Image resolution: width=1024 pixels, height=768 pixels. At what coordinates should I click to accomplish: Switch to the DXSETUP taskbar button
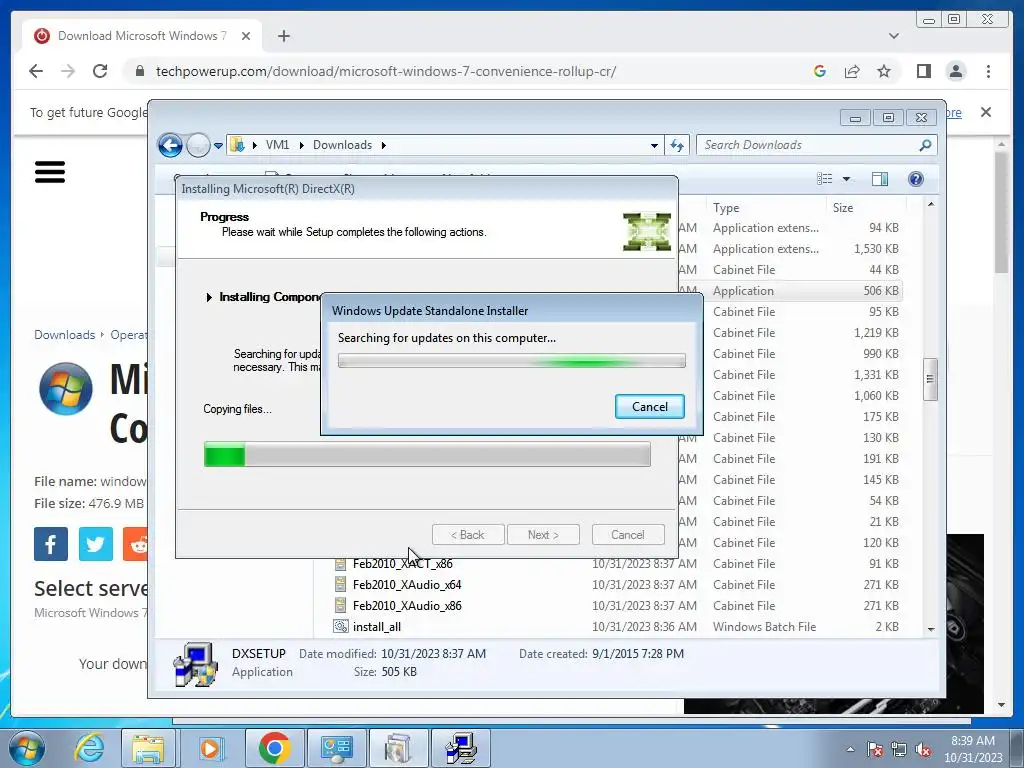(x=461, y=748)
